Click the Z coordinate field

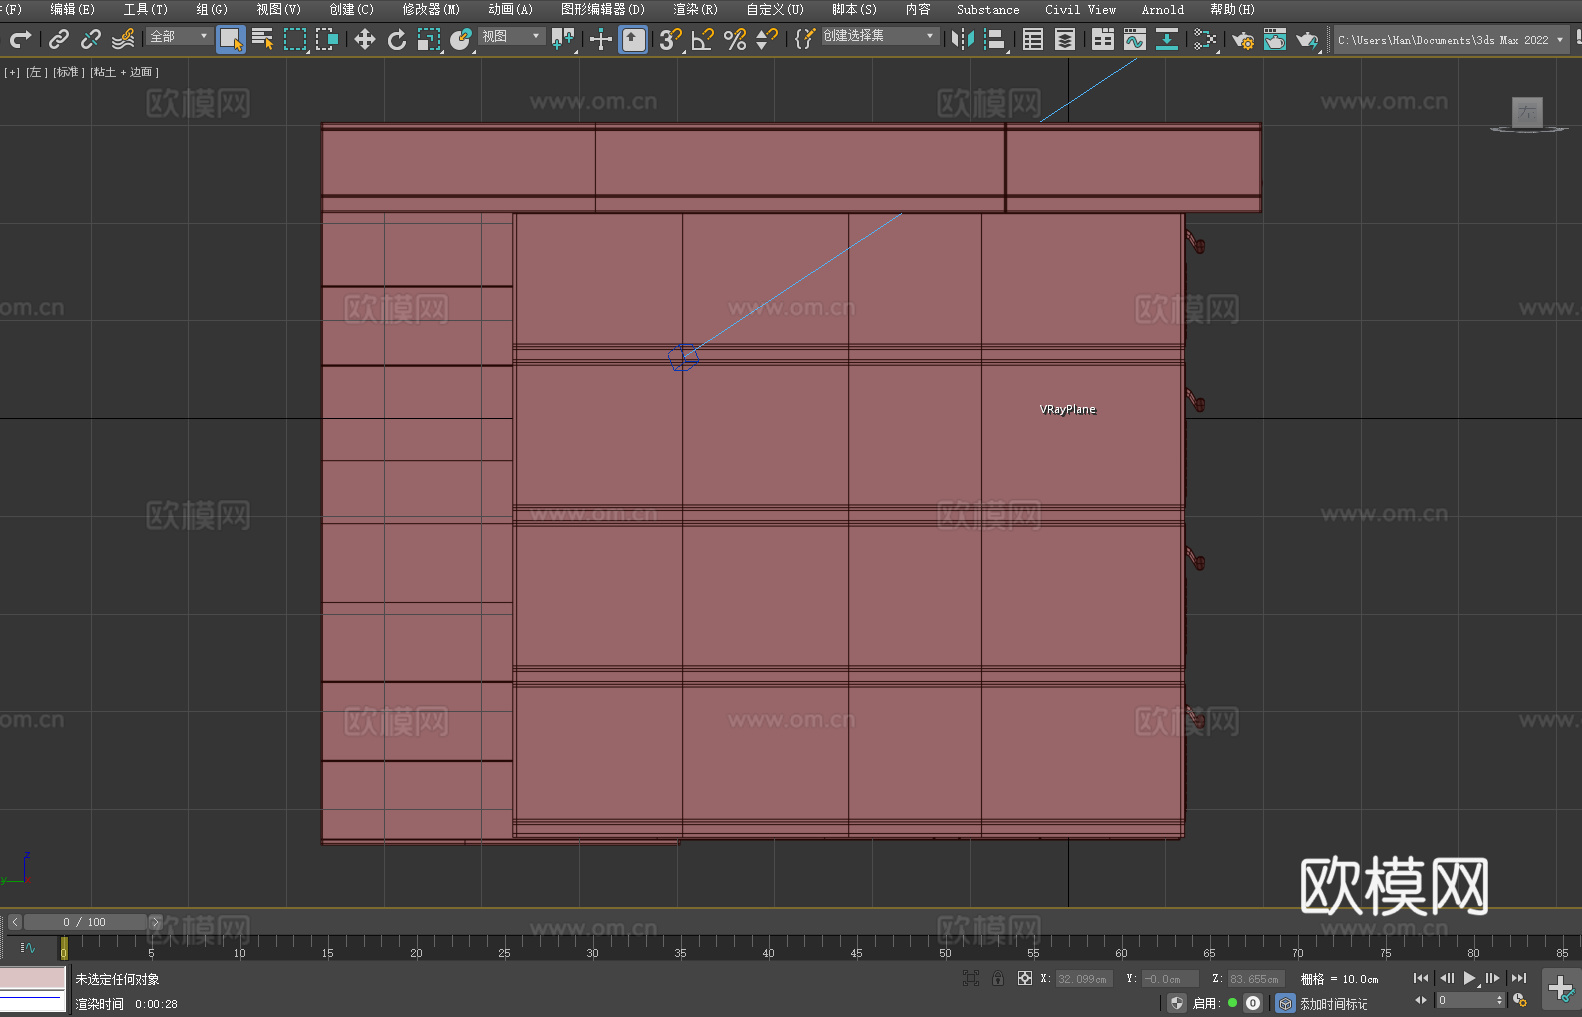(x=1255, y=979)
